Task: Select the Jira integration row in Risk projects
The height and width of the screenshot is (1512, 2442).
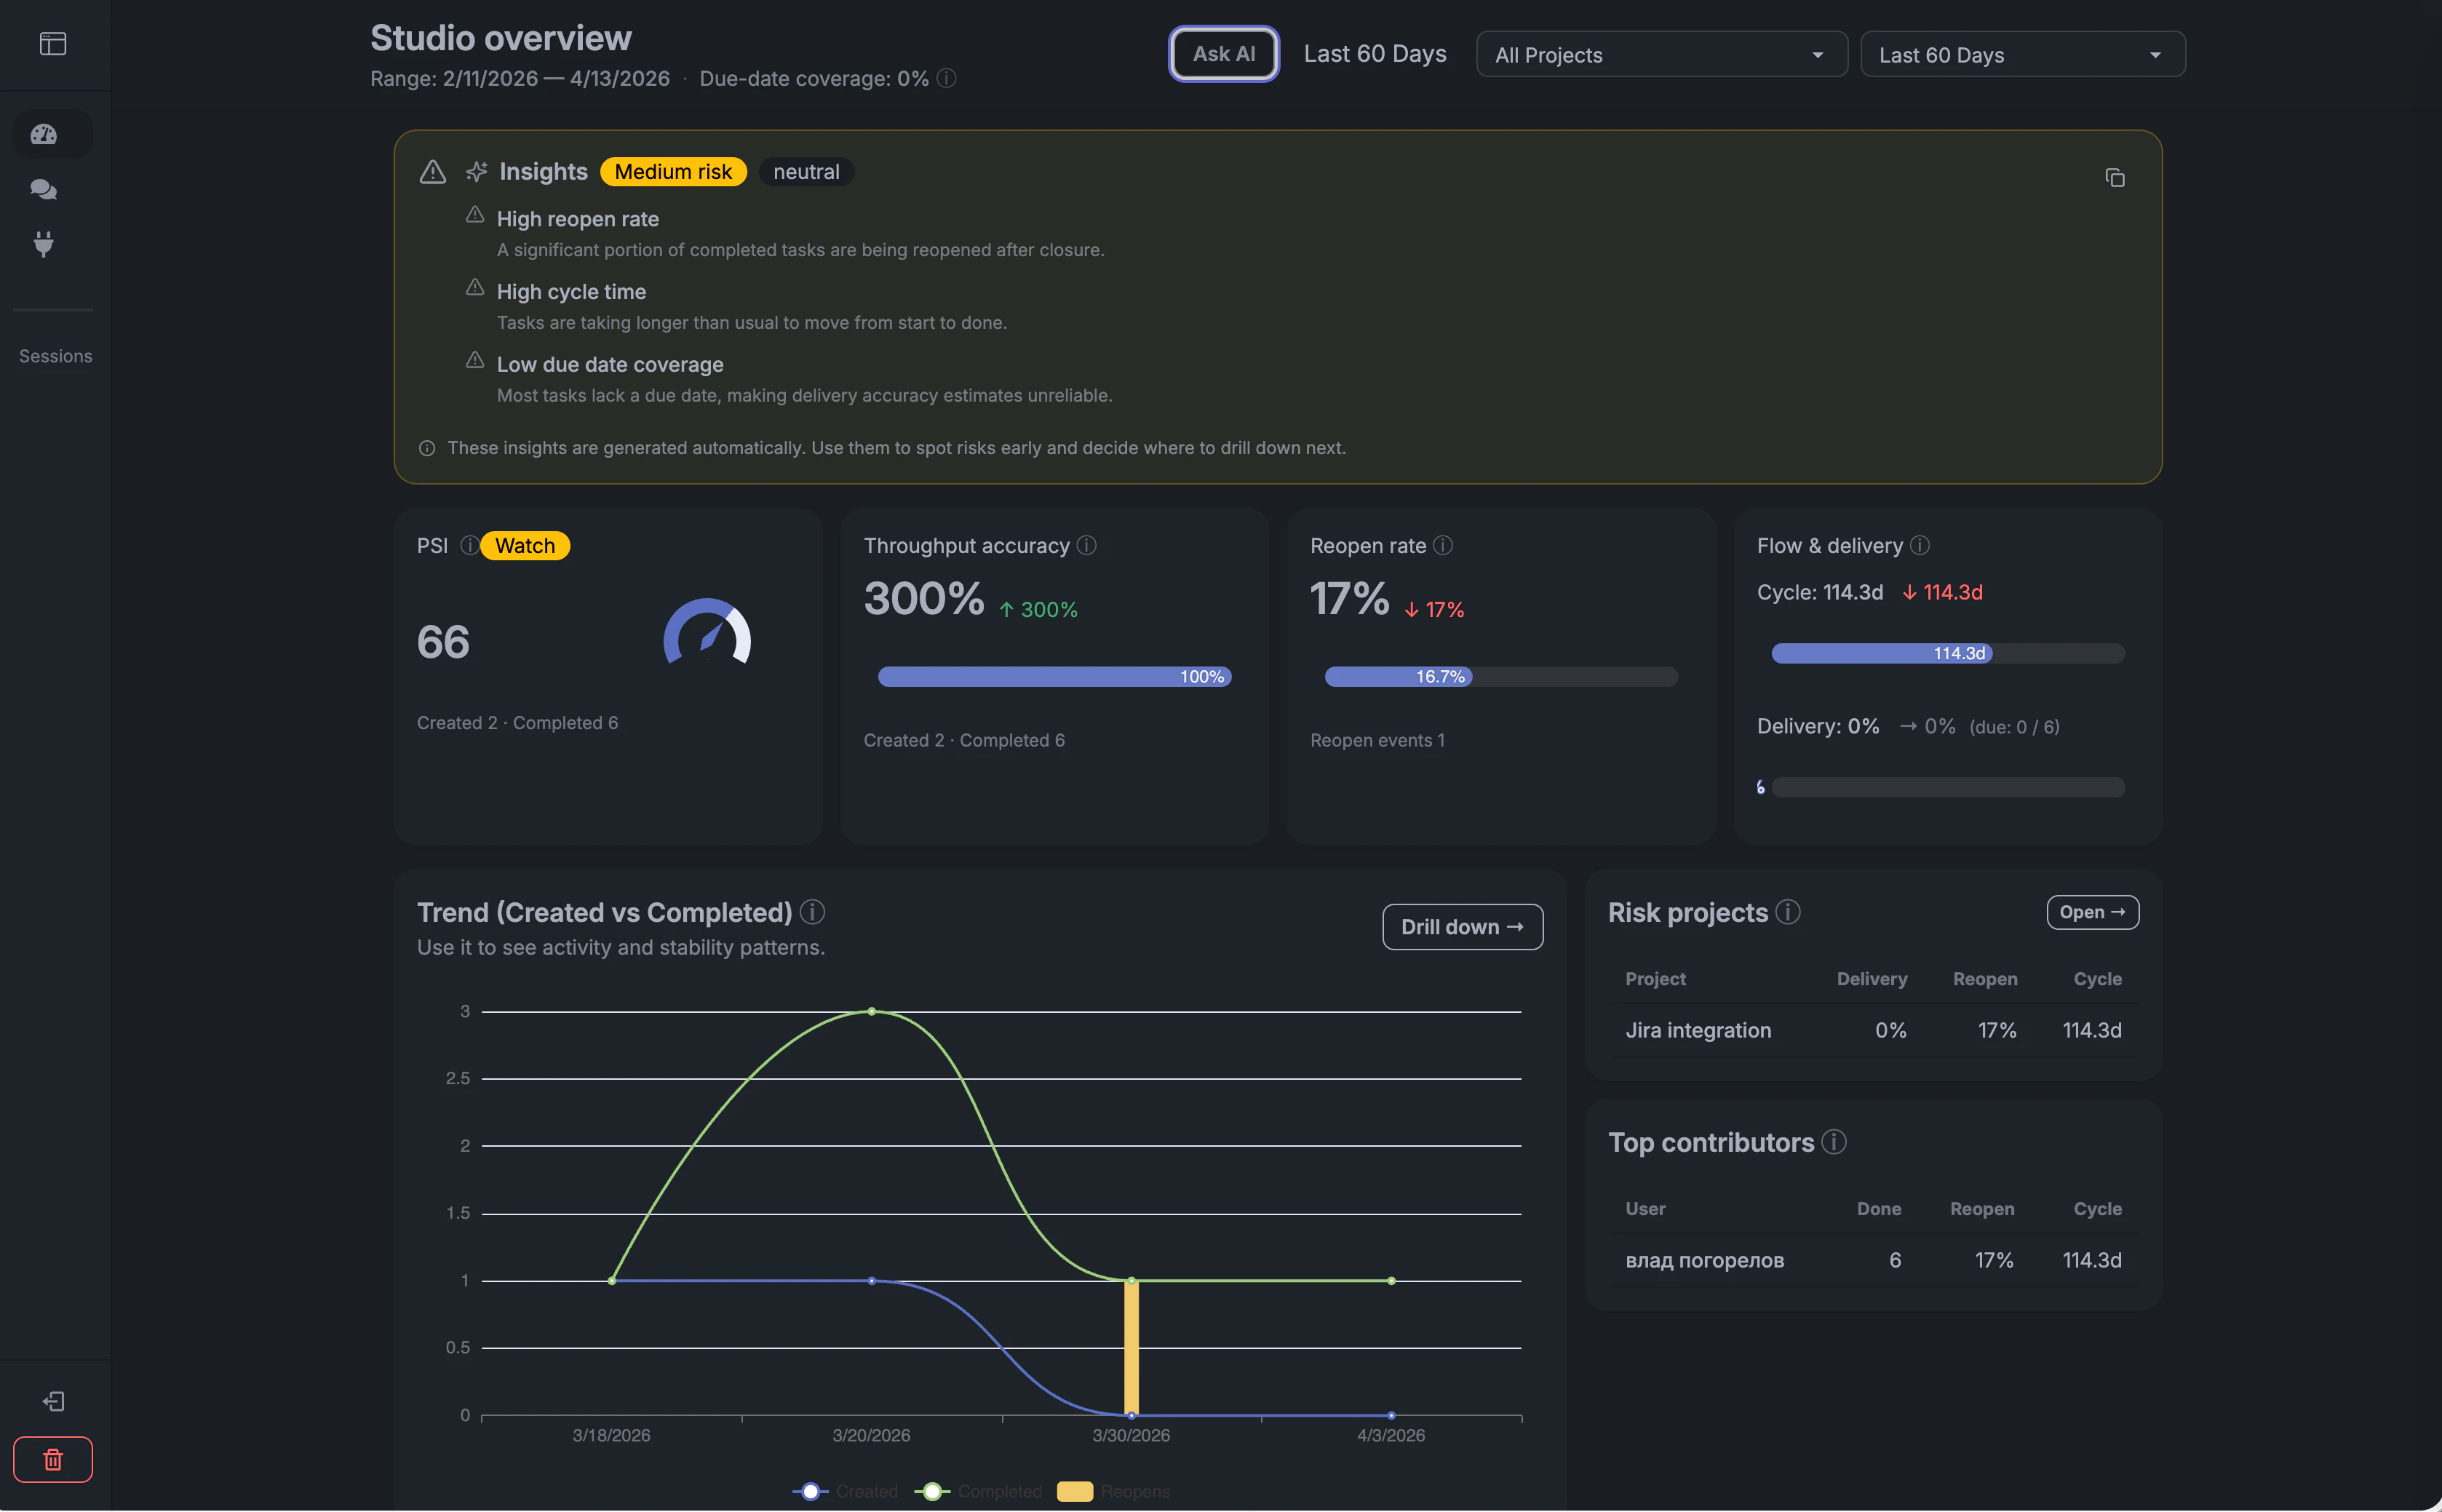Action: pos(1697,1029)
